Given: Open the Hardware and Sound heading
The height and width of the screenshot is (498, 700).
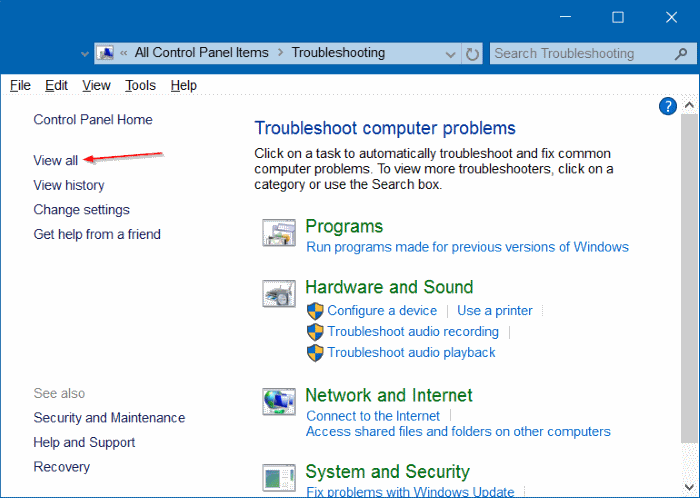Looking at the screenshot, I should 389,287.
